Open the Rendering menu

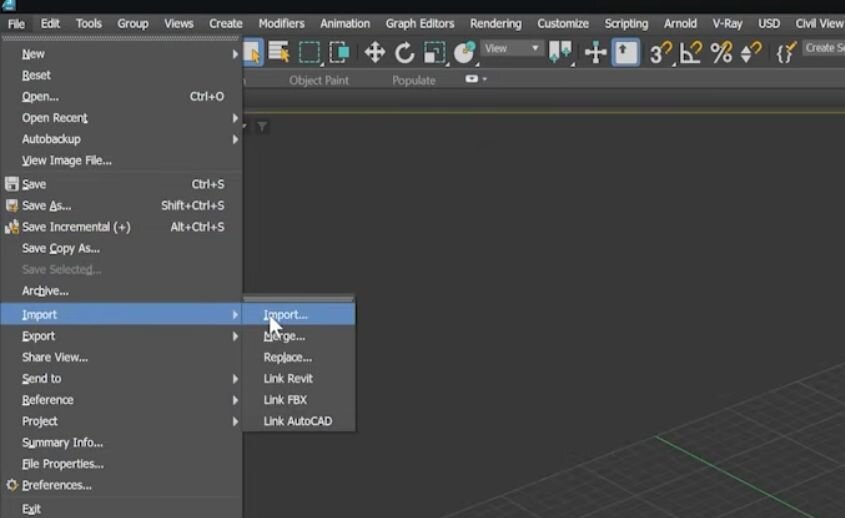(x=495, y=24)
